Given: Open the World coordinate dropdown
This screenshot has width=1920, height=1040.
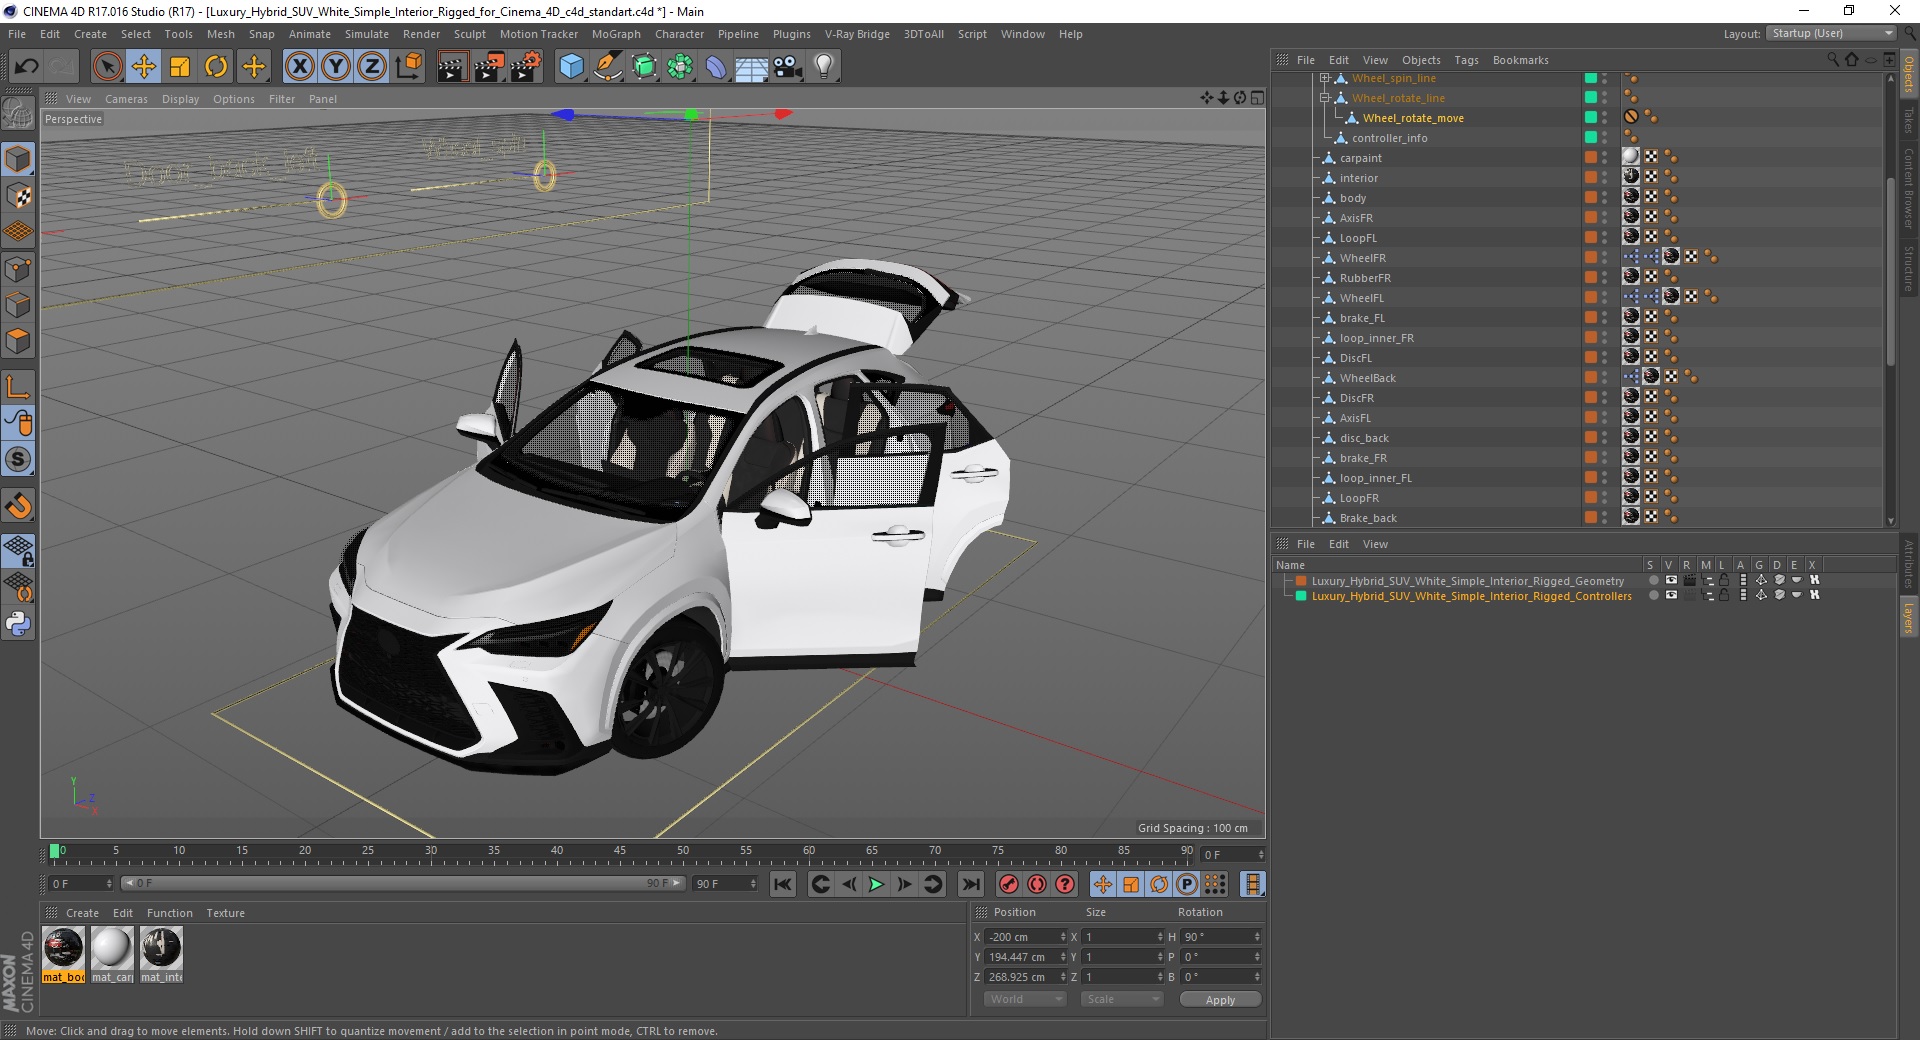Looking at the screenshot, I should coord(1025,999).
